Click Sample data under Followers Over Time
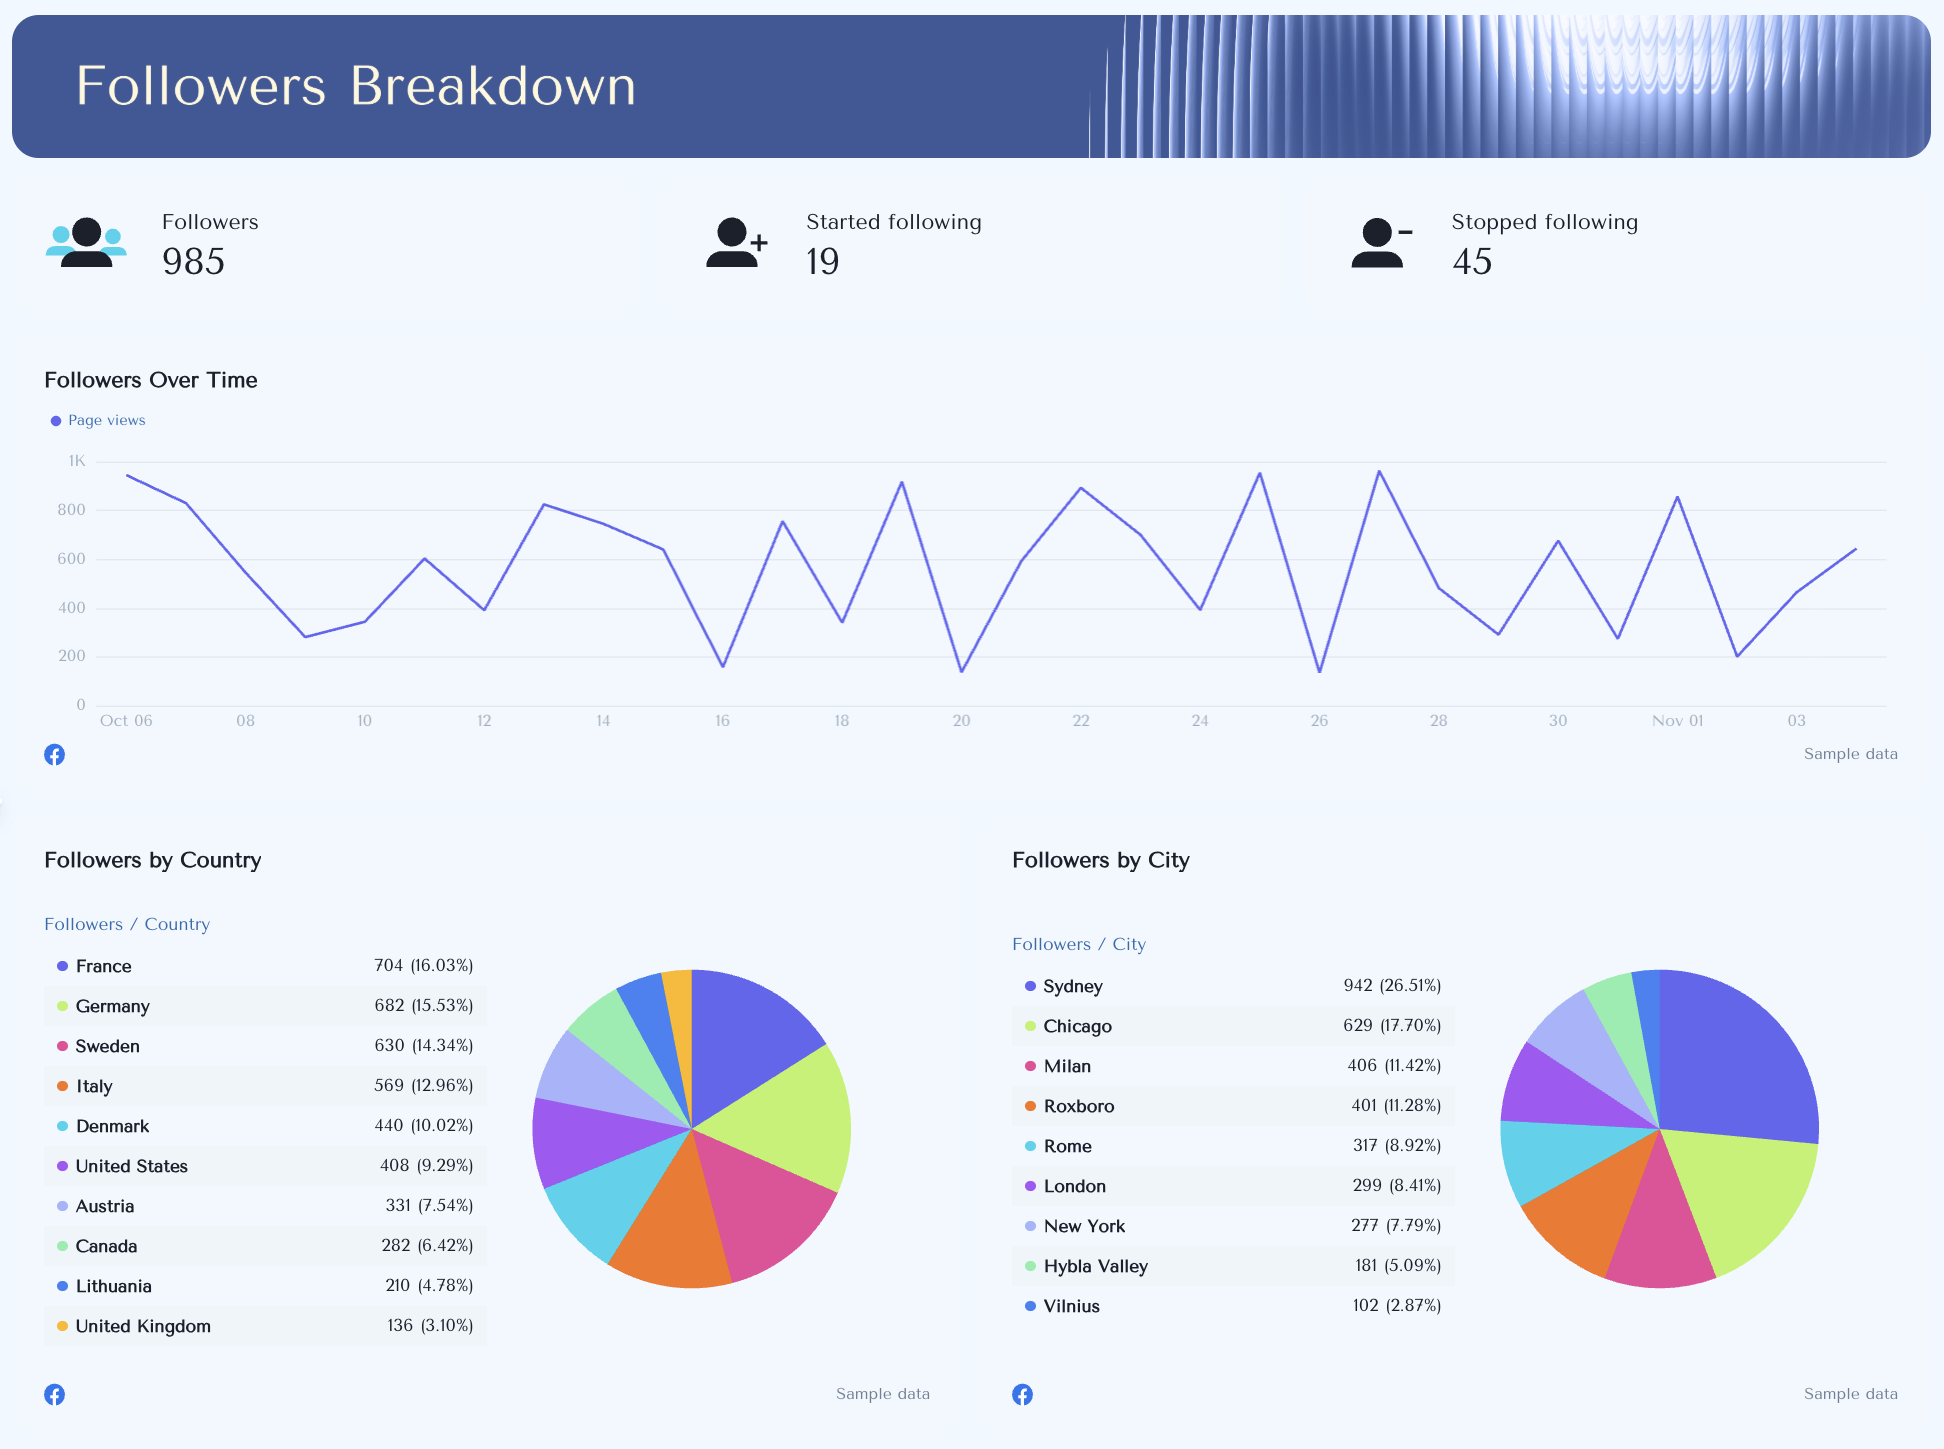The height and width of the screenshot is (1449, 1944). coord(1850,754)
